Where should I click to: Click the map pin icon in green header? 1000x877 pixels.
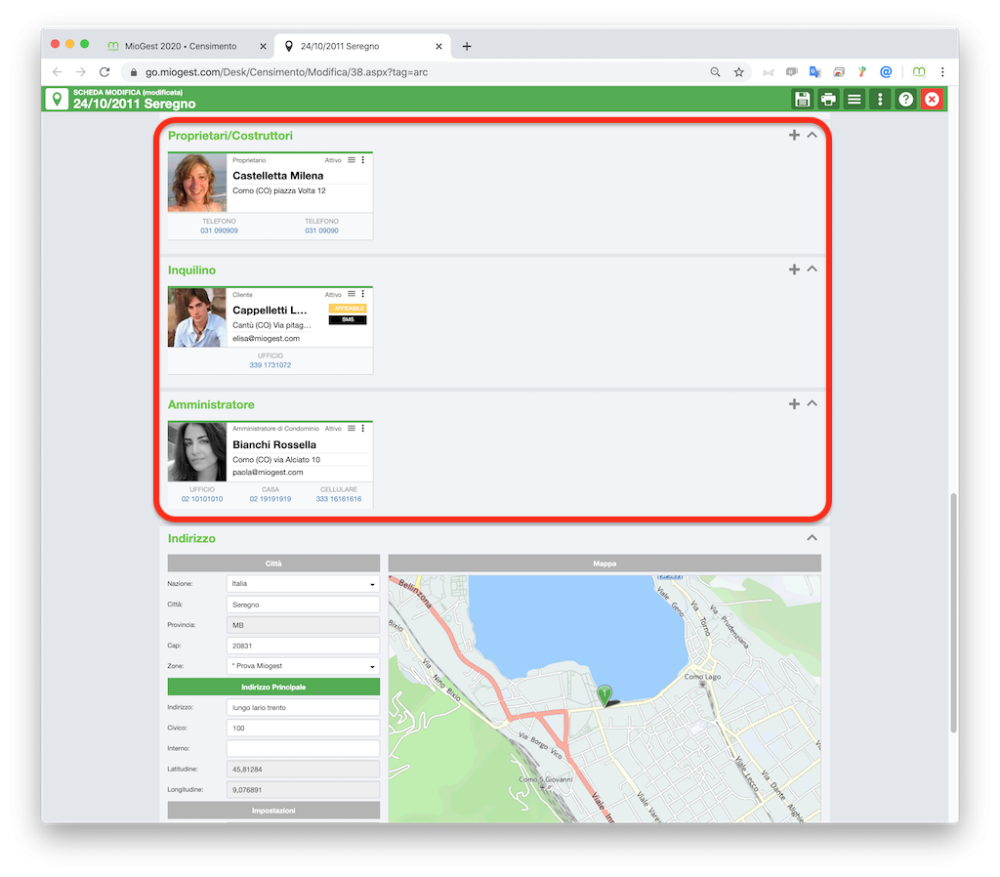click(x=57, y=99)
